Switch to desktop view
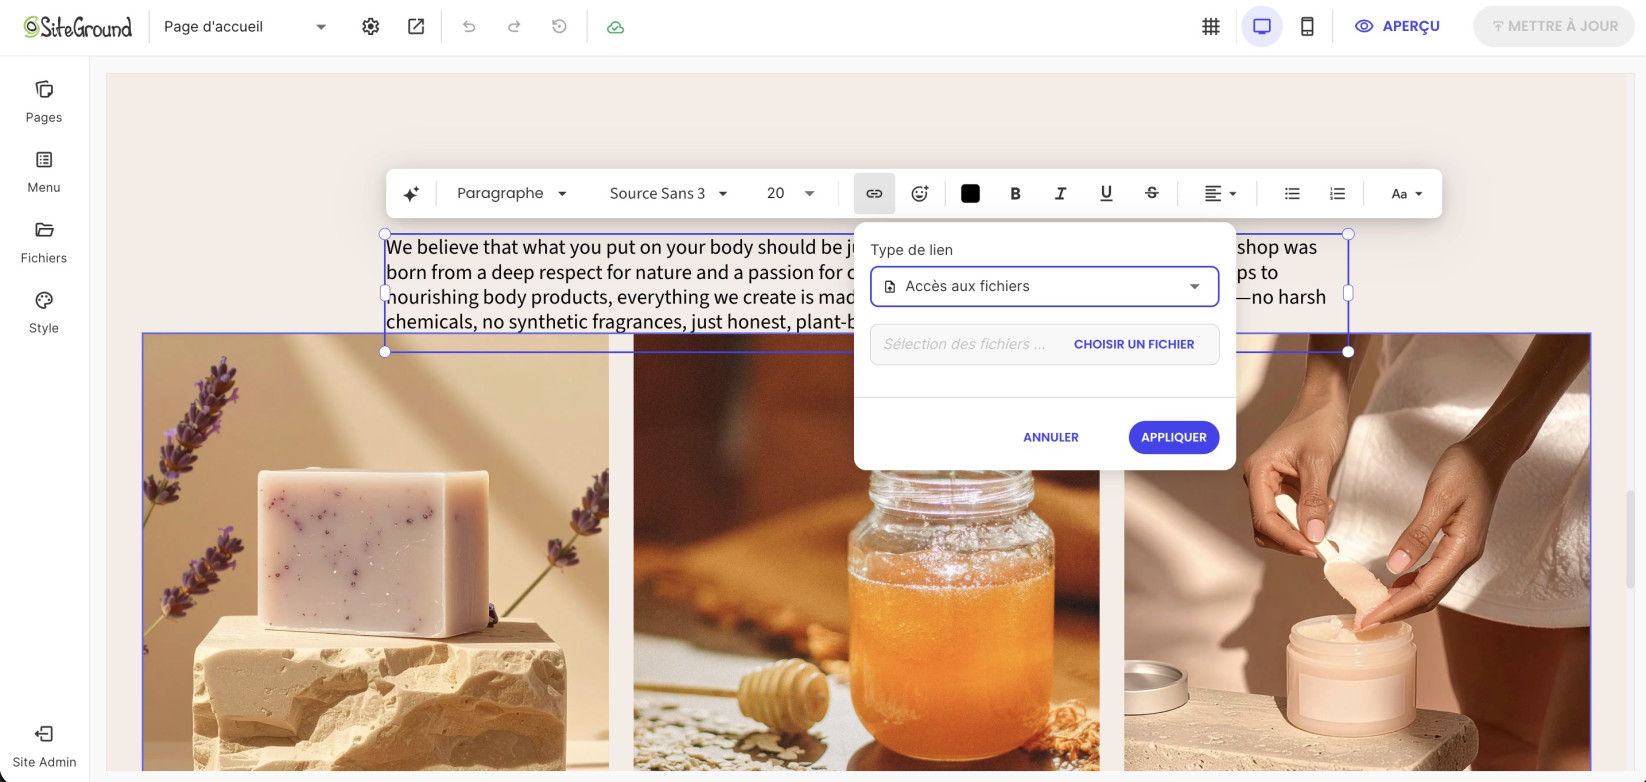 (x=1262, y=27)
